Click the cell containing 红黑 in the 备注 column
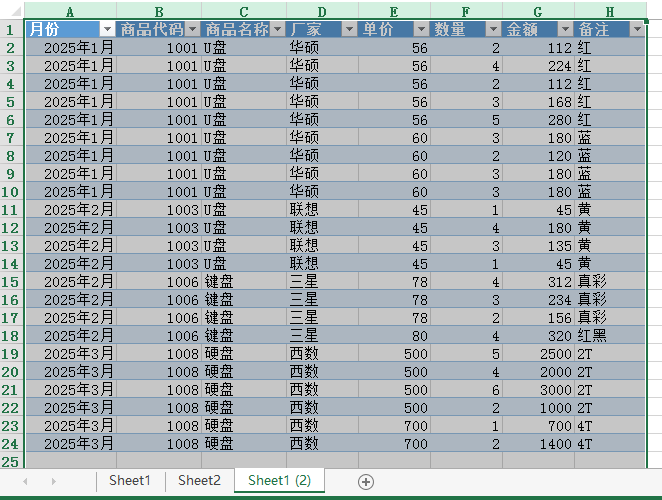Image resolution: width=662 pixels, height=500 pixels. (609, 336)
